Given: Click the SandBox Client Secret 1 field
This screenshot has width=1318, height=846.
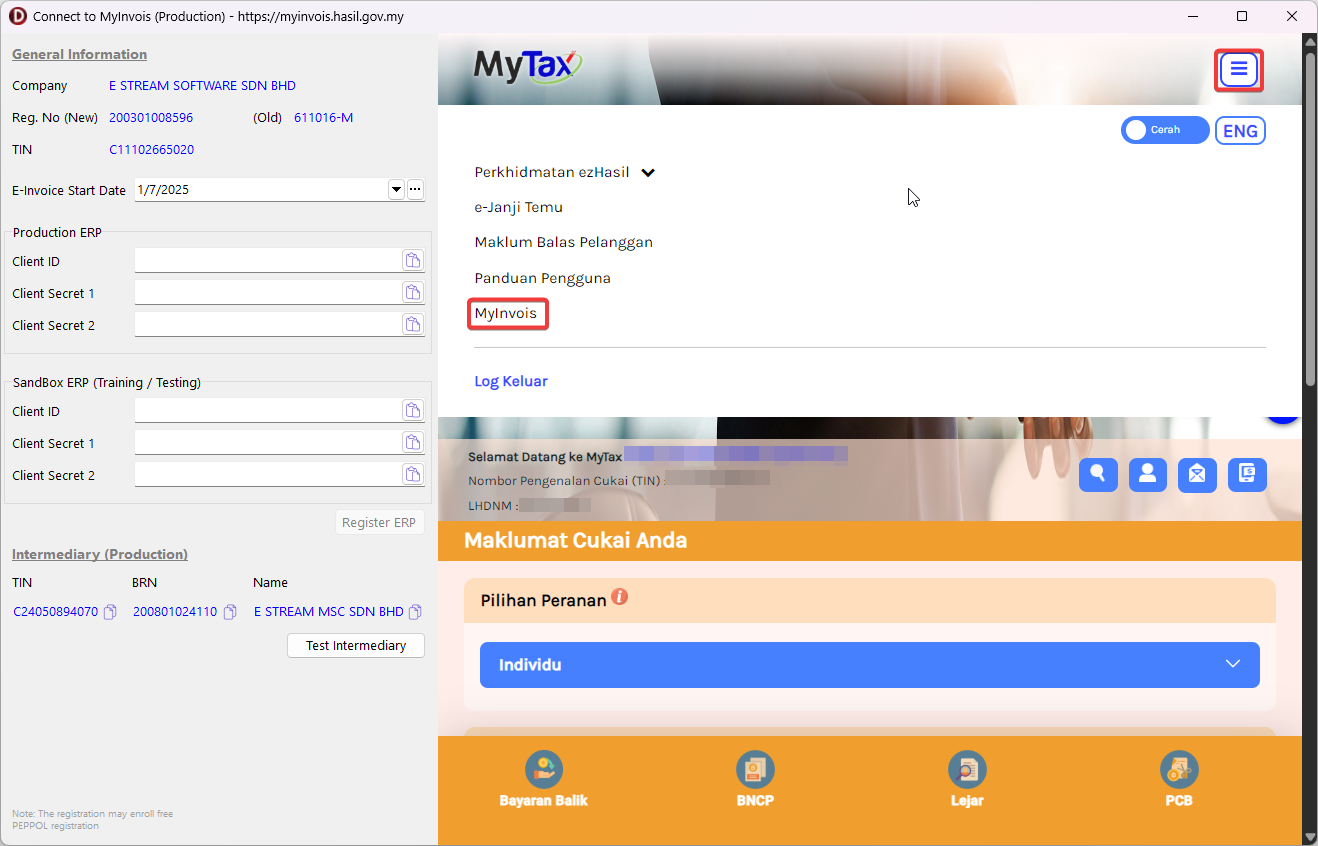Looking at the screenshot, I should point(267,443).
